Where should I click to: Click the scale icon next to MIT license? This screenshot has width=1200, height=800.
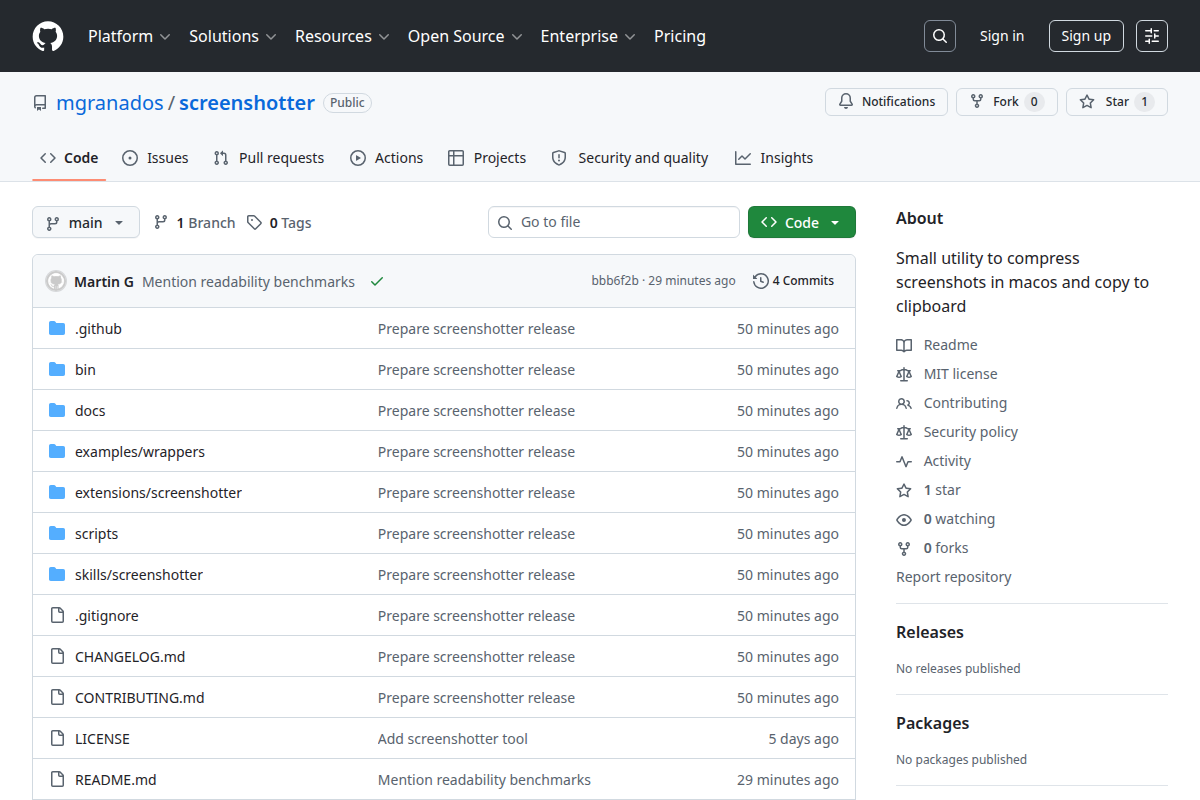[x=904, y=374]
